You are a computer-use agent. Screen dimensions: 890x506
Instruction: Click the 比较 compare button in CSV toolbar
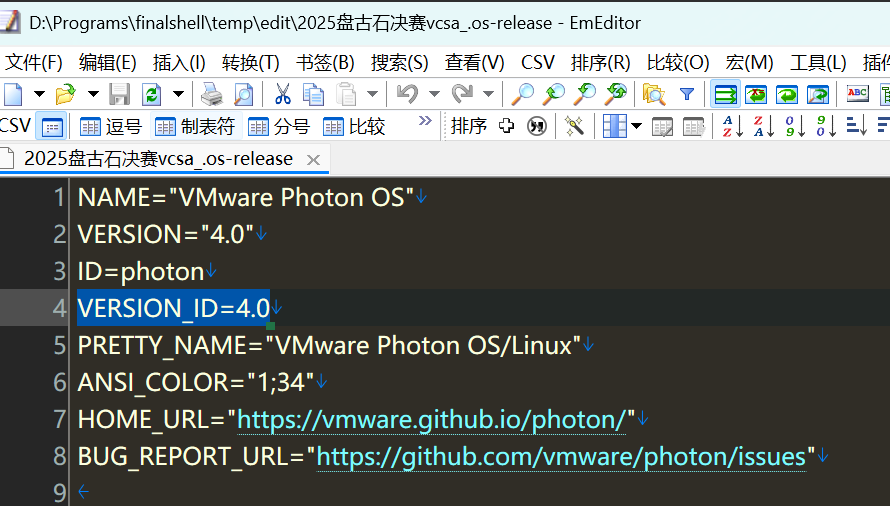[x=354, y=127]
